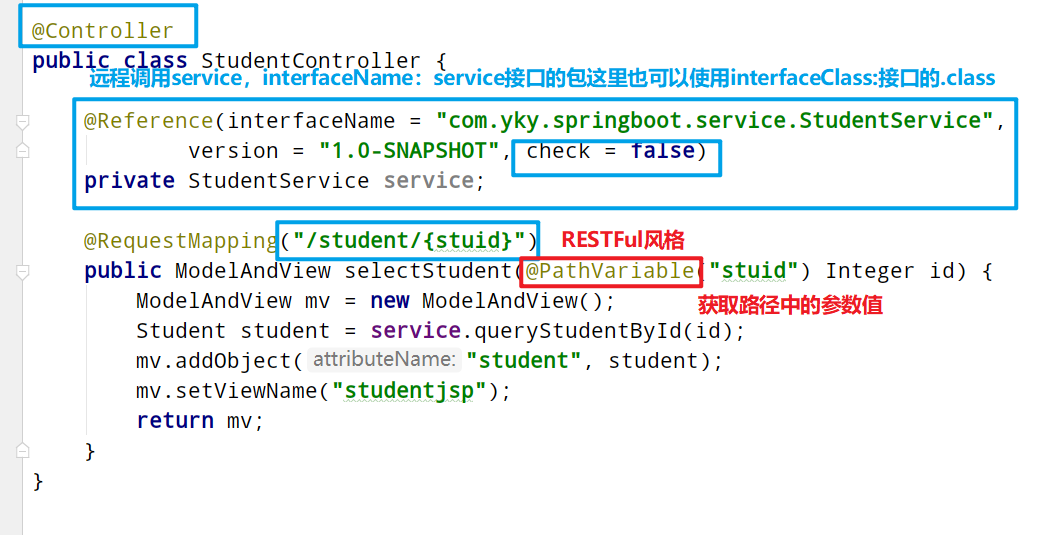Click the interfaceName attribute keyword
1043x535 pixels.
311,120
